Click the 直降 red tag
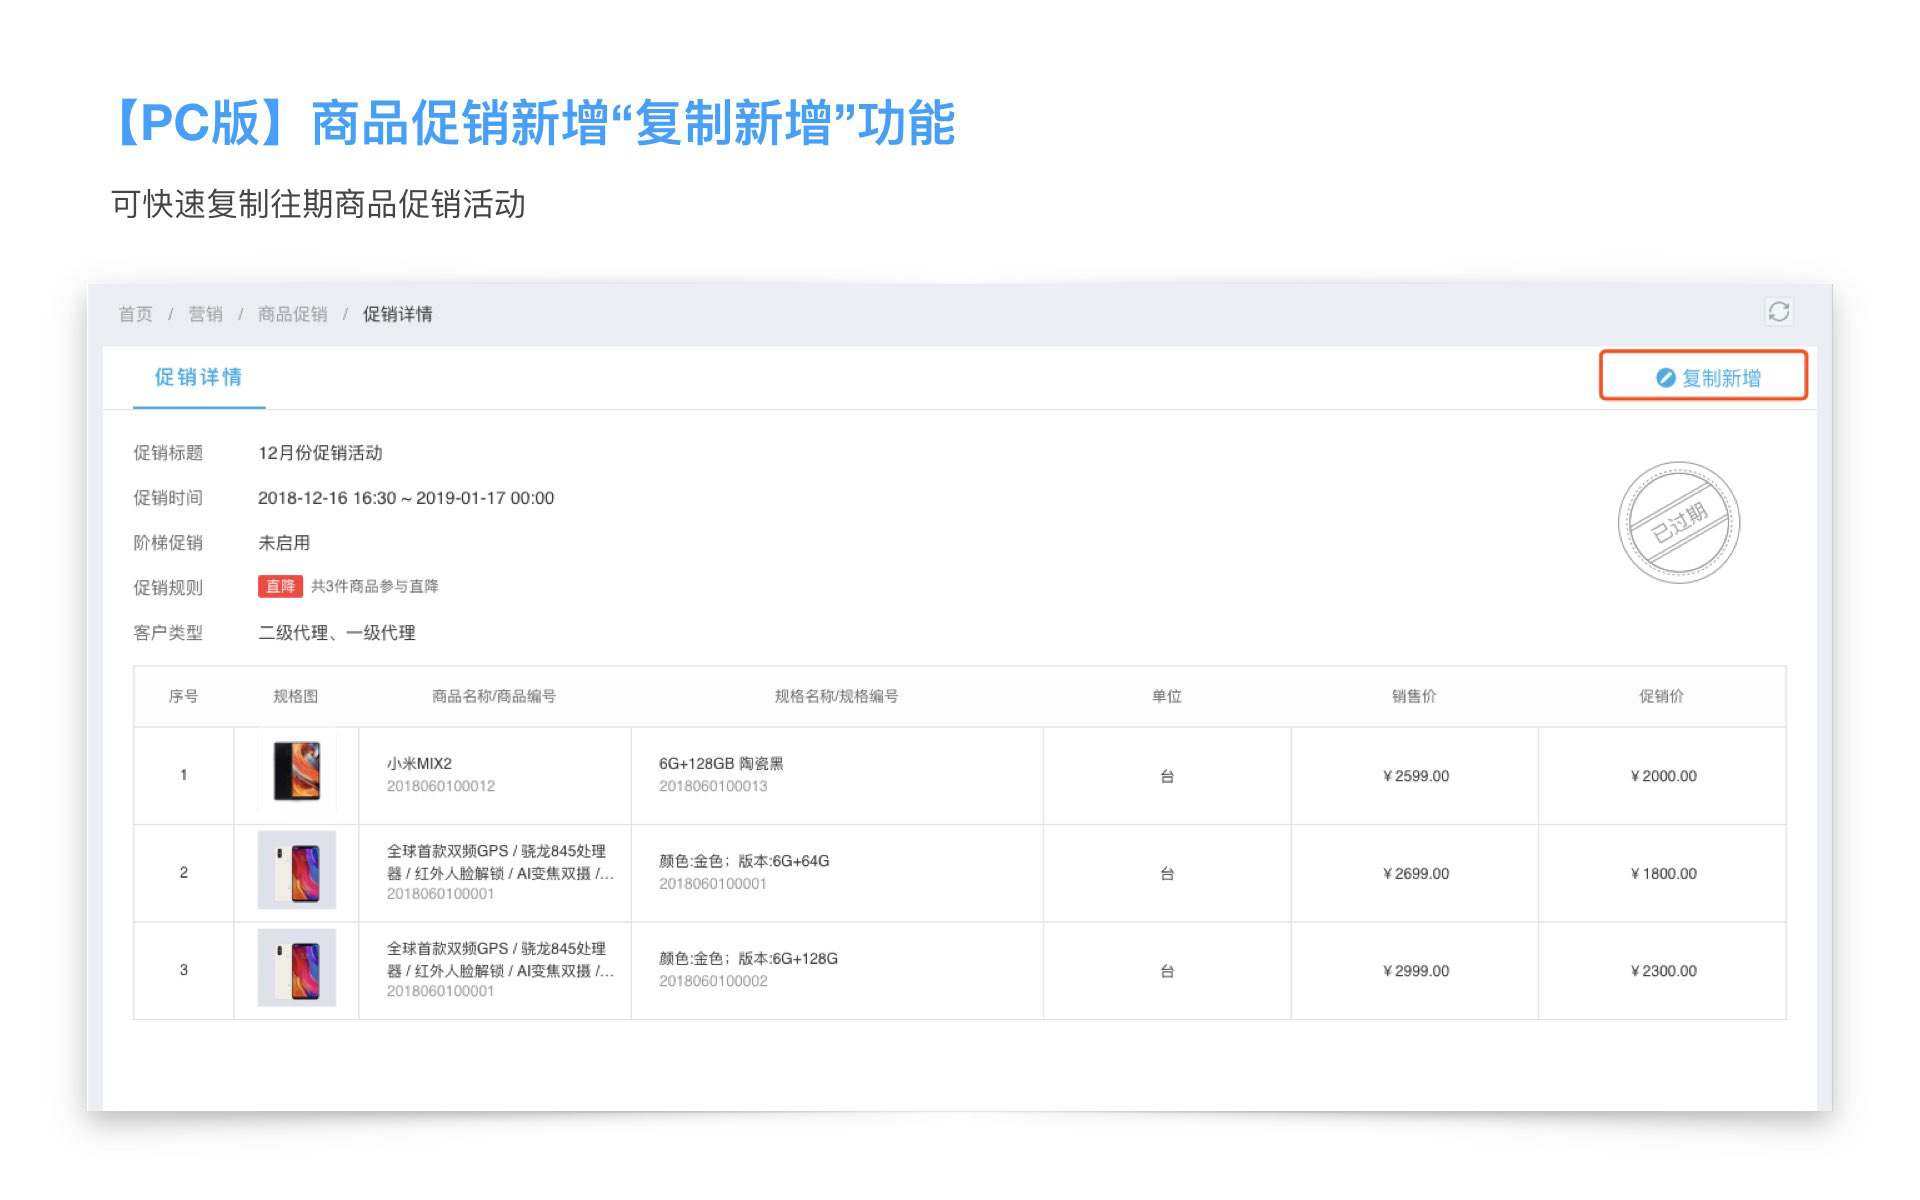 click(x=280, y=586)
